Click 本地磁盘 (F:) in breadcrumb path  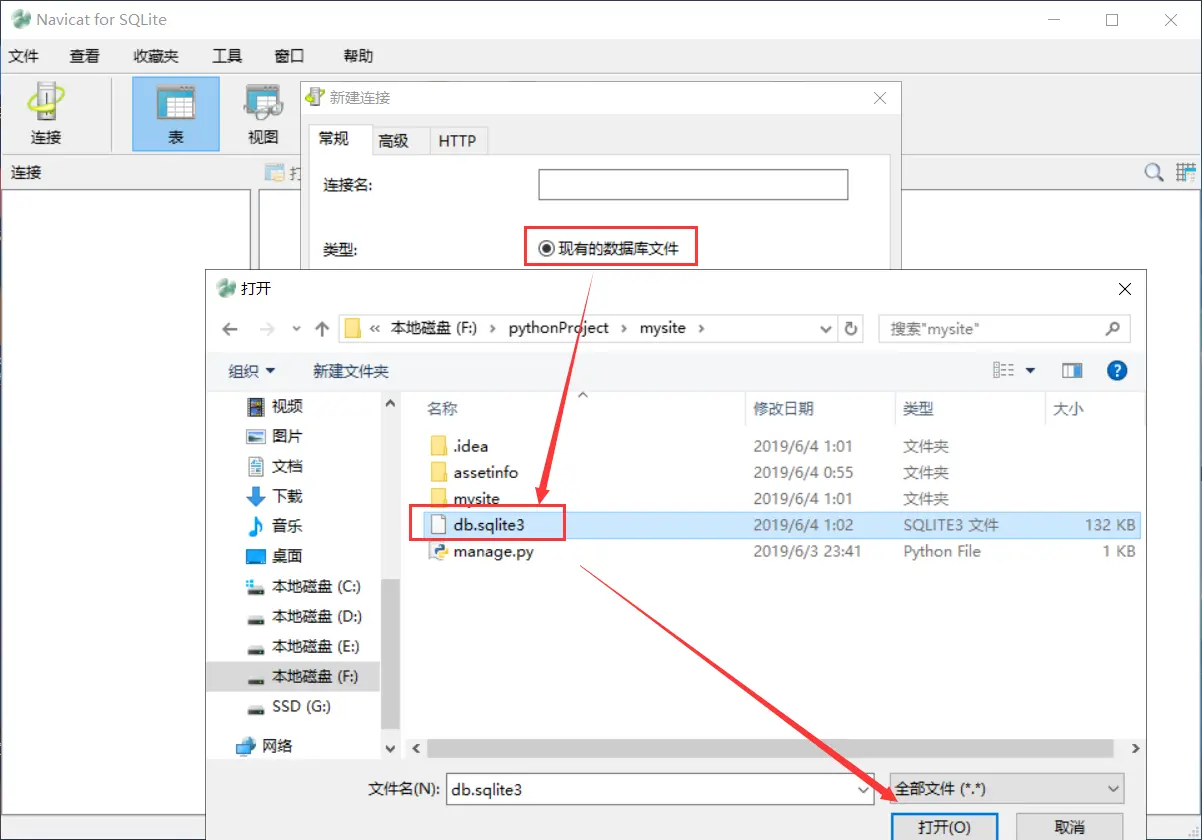434,328
